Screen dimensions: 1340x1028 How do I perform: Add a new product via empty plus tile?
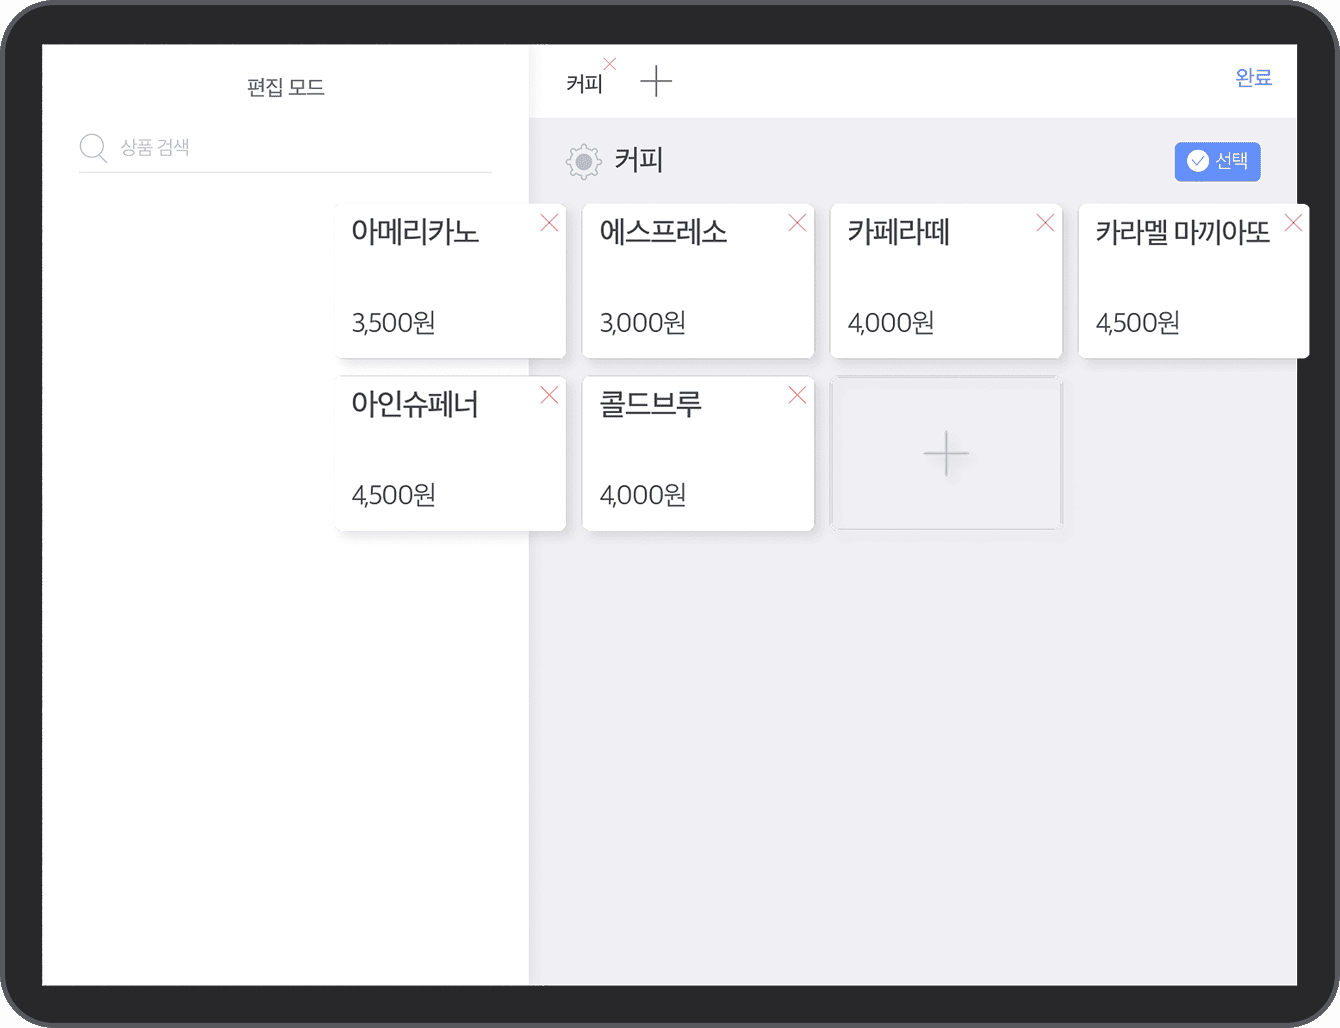[946, 454]
